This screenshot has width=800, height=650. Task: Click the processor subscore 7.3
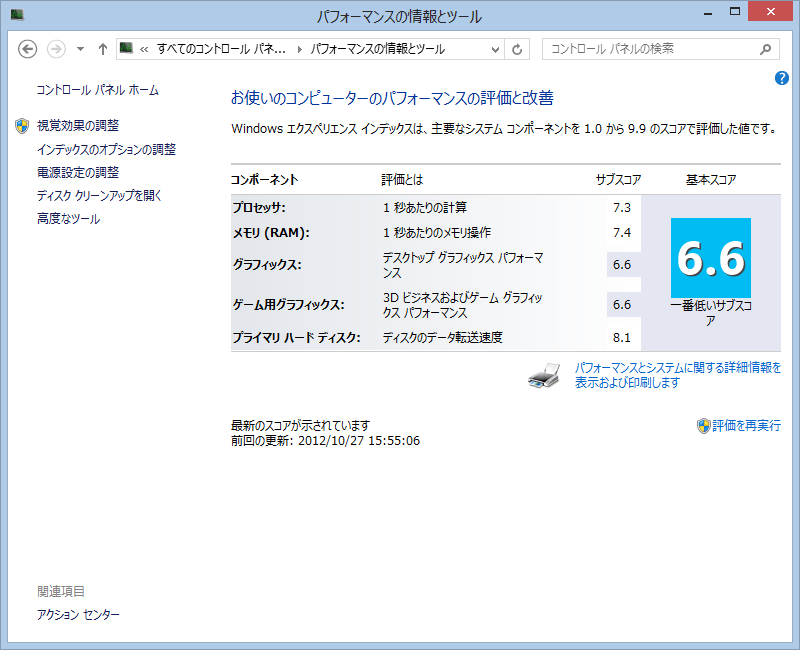[x=622, y=208]
